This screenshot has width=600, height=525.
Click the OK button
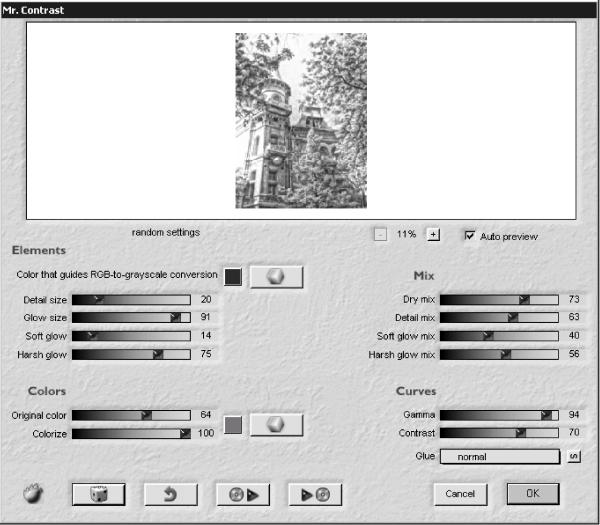pyautogui.click(x=533, y=494)
